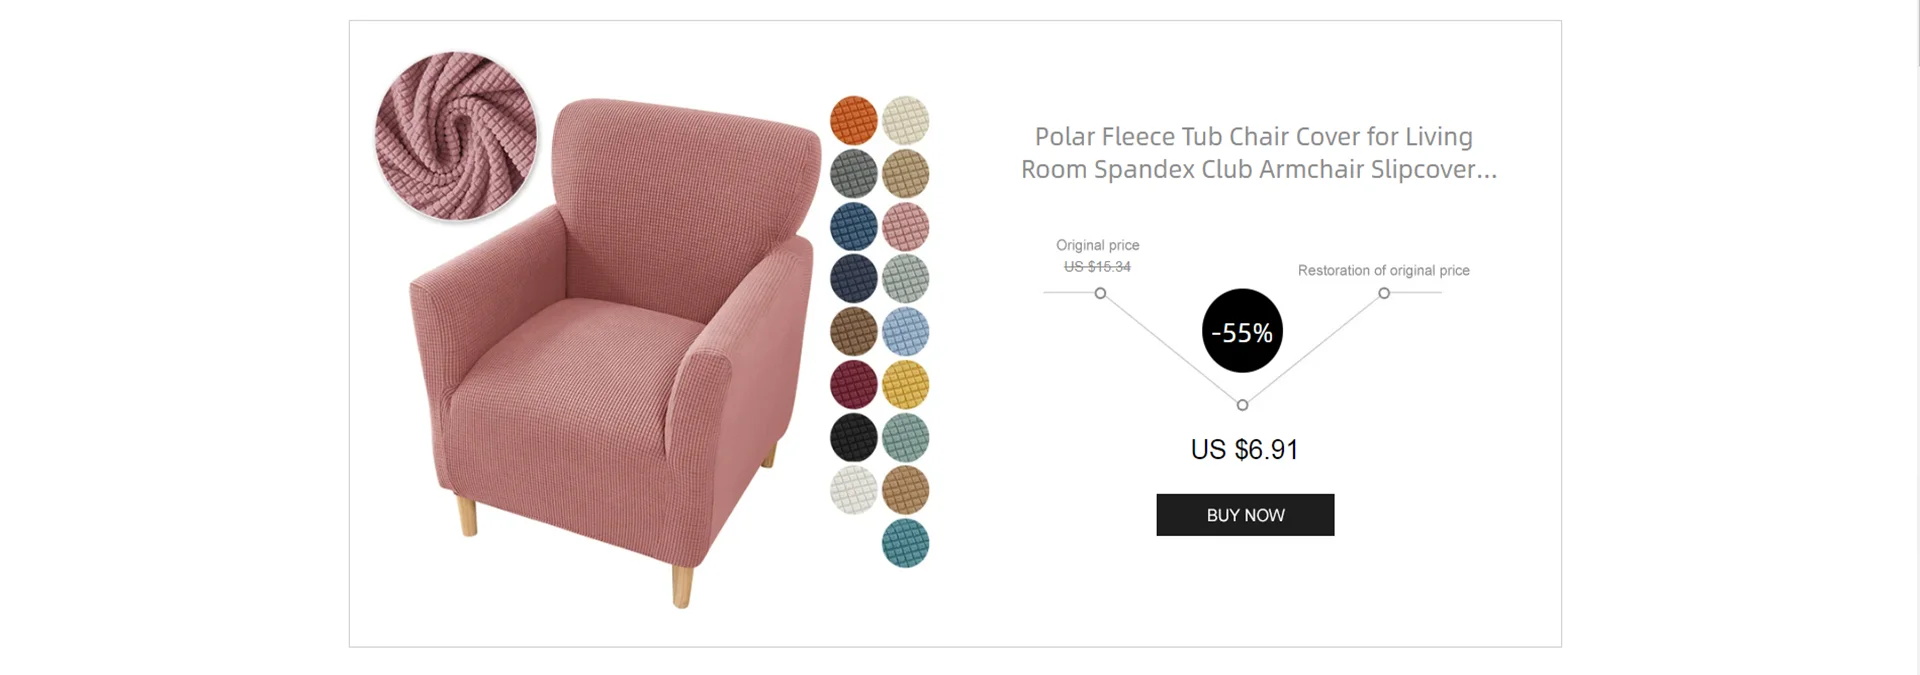Select the light blue fabric swatch

click(x=906, y=332)
